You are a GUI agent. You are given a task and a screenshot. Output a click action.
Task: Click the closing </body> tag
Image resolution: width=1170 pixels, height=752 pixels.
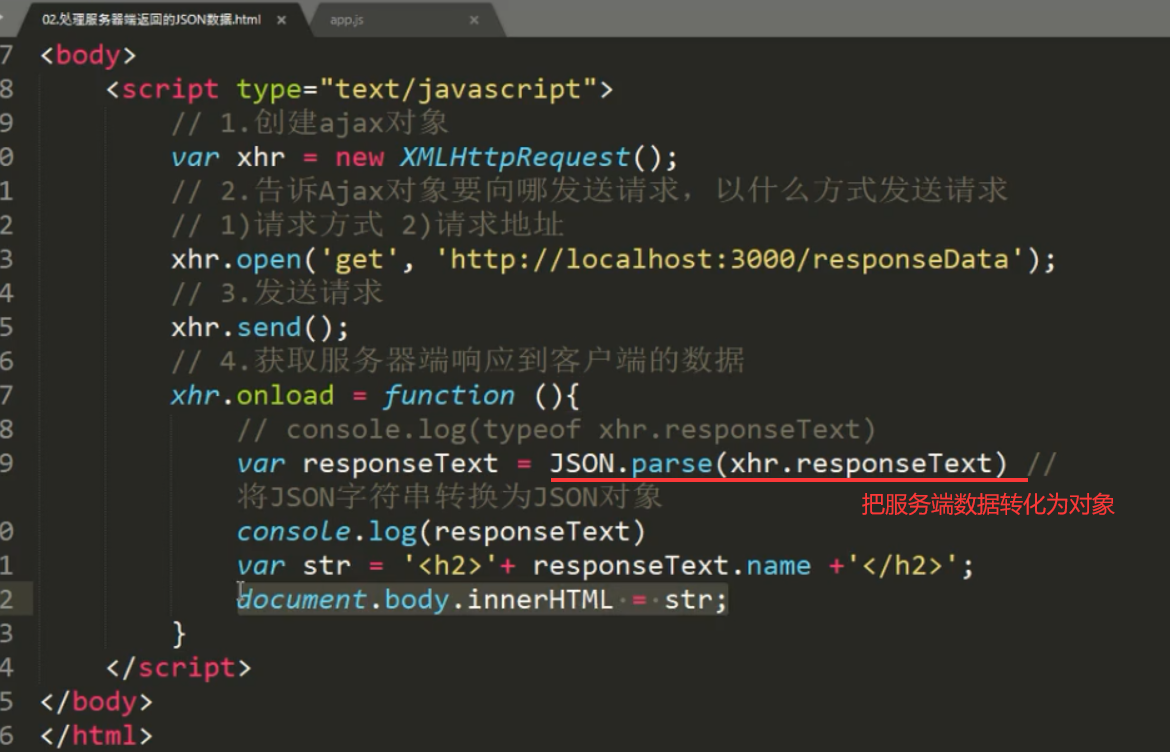tap(96, 701)
